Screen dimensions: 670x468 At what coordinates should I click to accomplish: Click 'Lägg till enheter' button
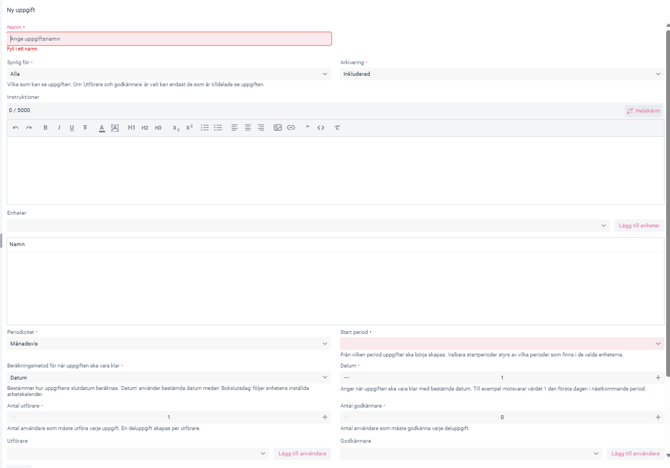point(639,226)
